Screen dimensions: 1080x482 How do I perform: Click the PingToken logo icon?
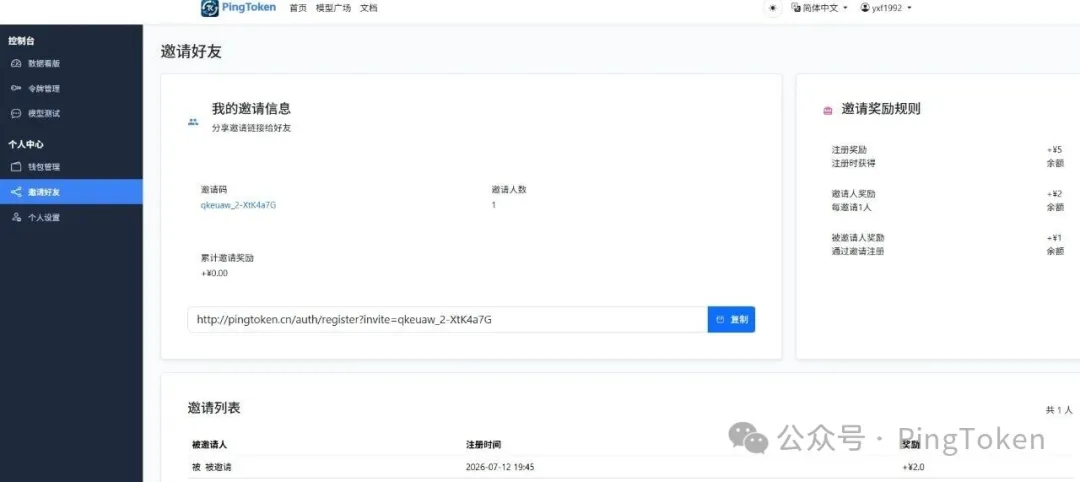210,8
